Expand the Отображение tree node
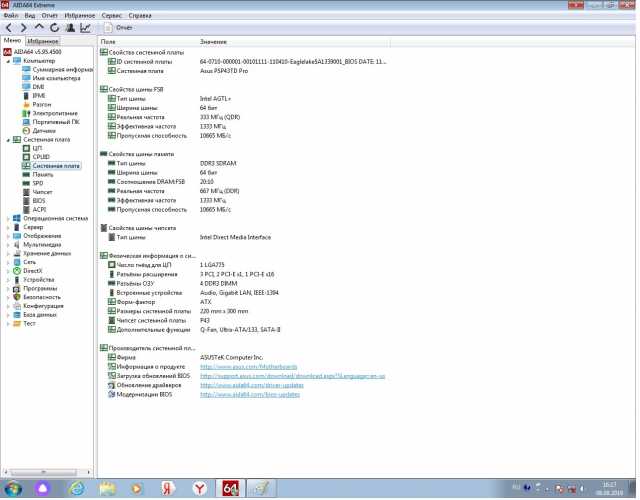This screenshot has height=500, width=640. [x=8, y=236]
